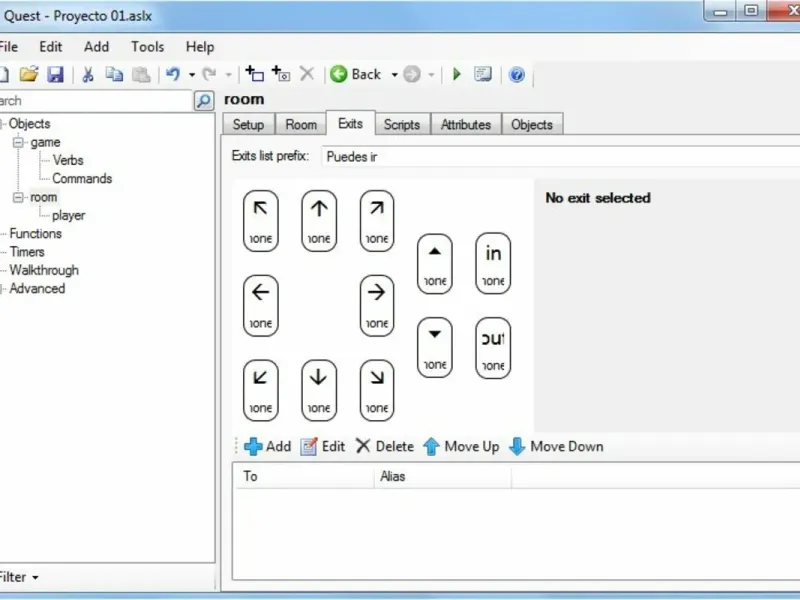Play the game with the green triangle

pyautogui.click(x=457, y=74)
